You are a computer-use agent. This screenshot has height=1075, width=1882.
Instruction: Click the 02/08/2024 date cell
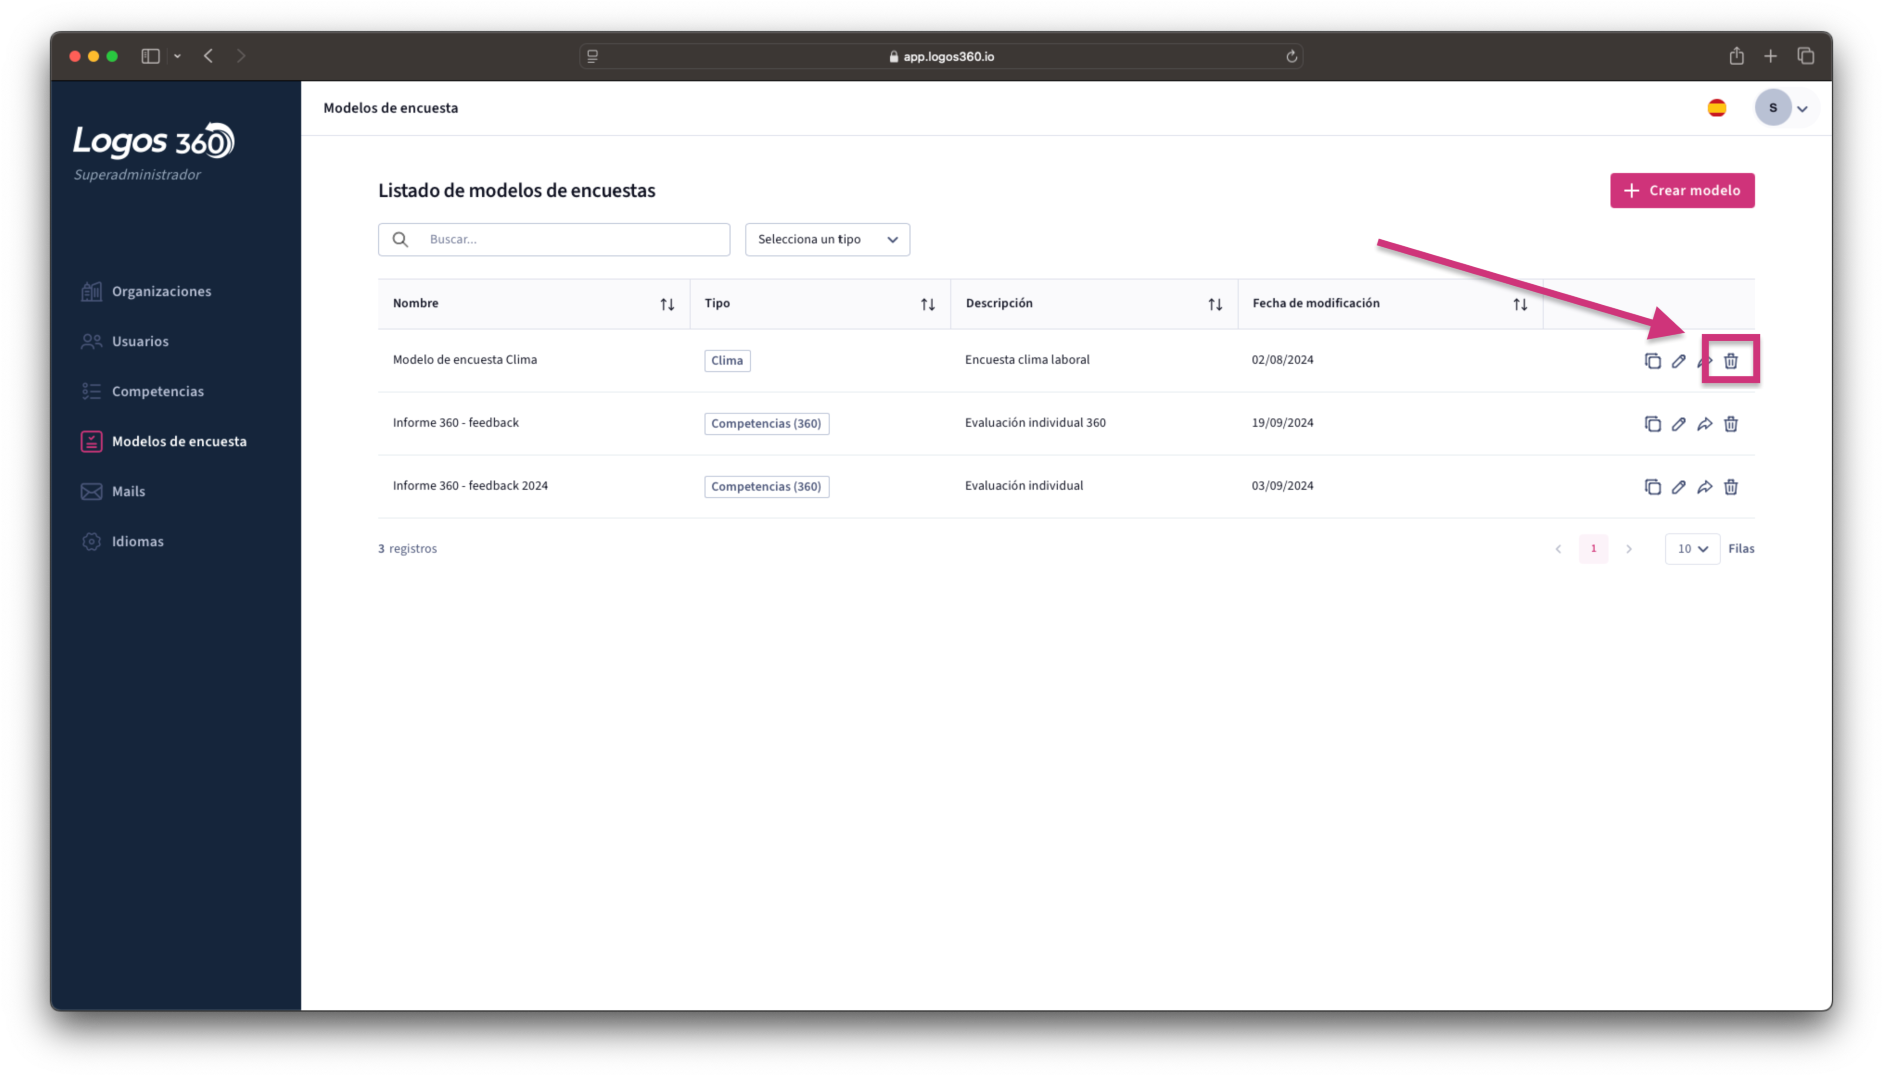(1282, 360)
